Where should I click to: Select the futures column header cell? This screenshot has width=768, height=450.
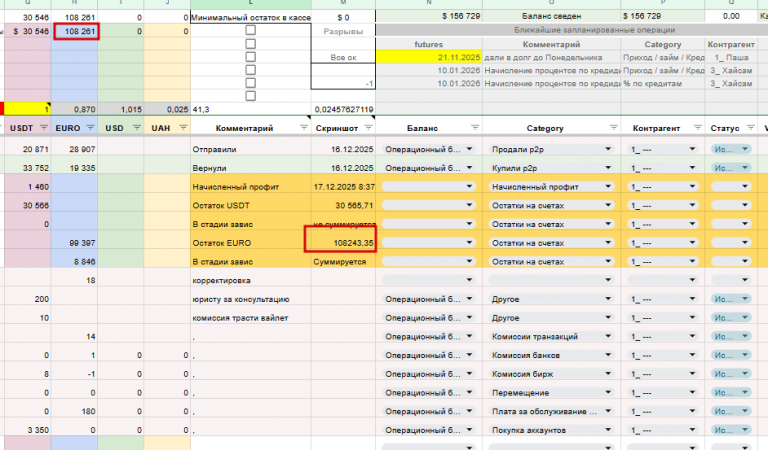click(x=429, y=44)
